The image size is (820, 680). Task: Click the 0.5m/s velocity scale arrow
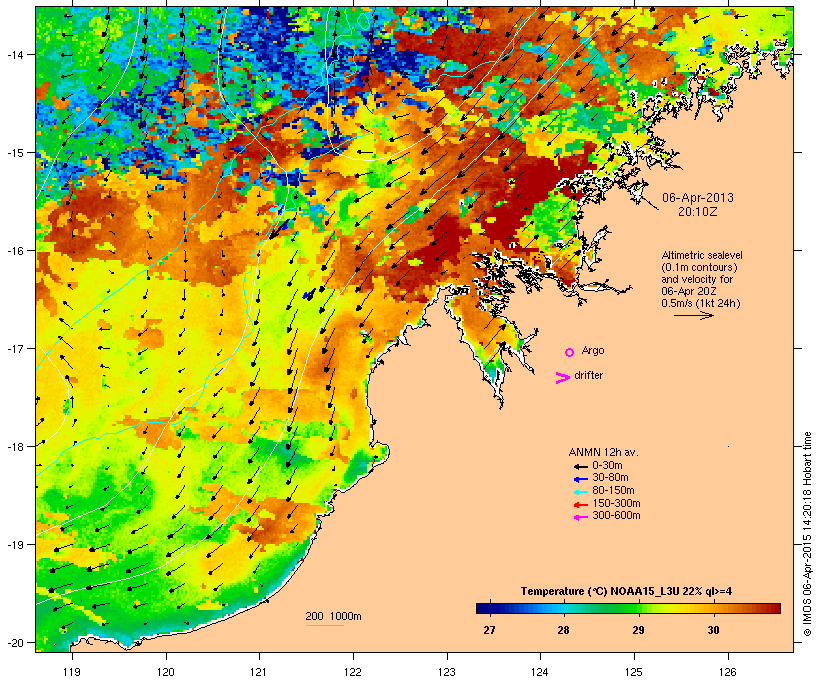(x=693, y=315)
